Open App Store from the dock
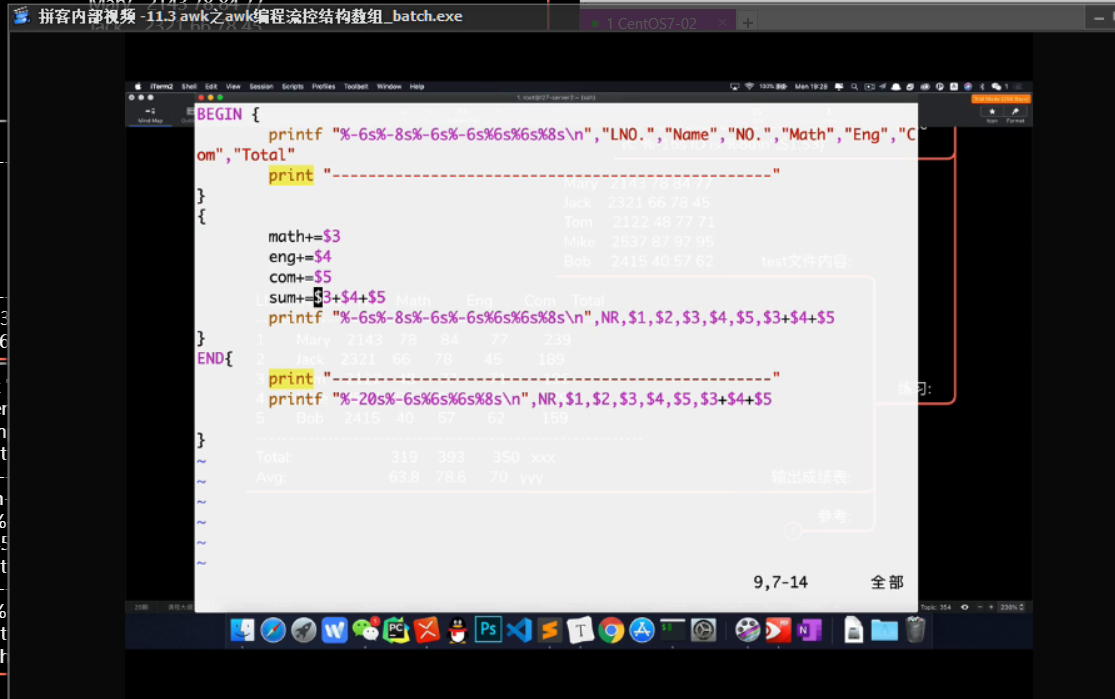This screenshot has width=1115, height=699. [x=641, y=630]
